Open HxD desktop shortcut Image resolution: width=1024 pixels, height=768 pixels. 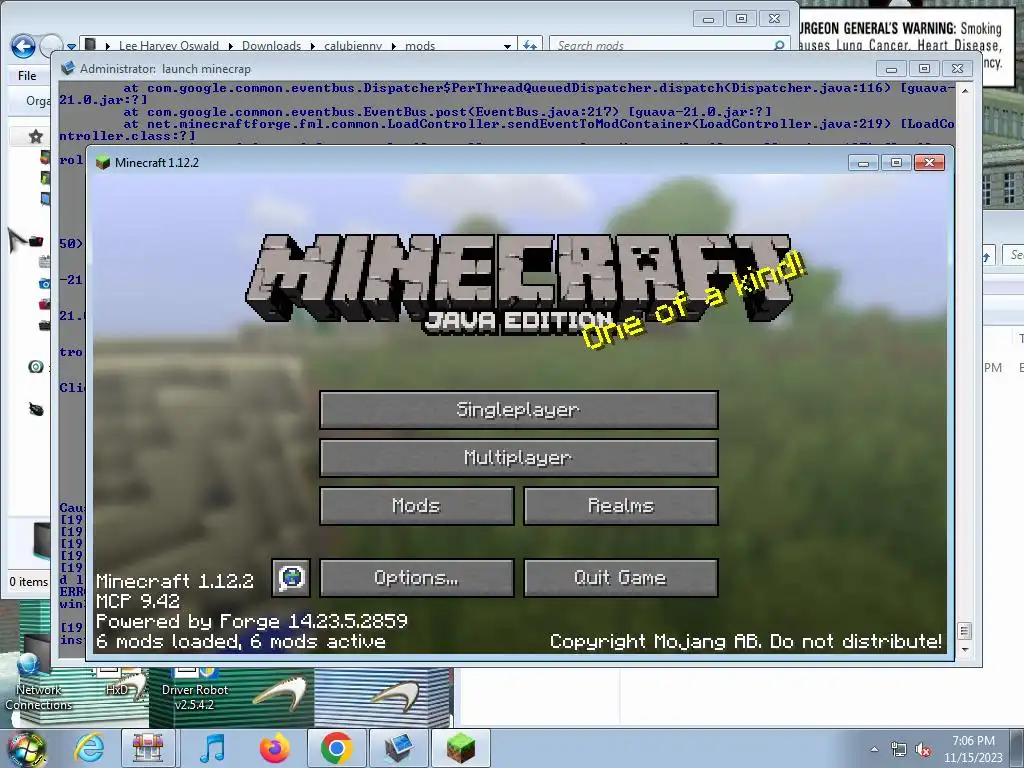click(x=118, y=682)
